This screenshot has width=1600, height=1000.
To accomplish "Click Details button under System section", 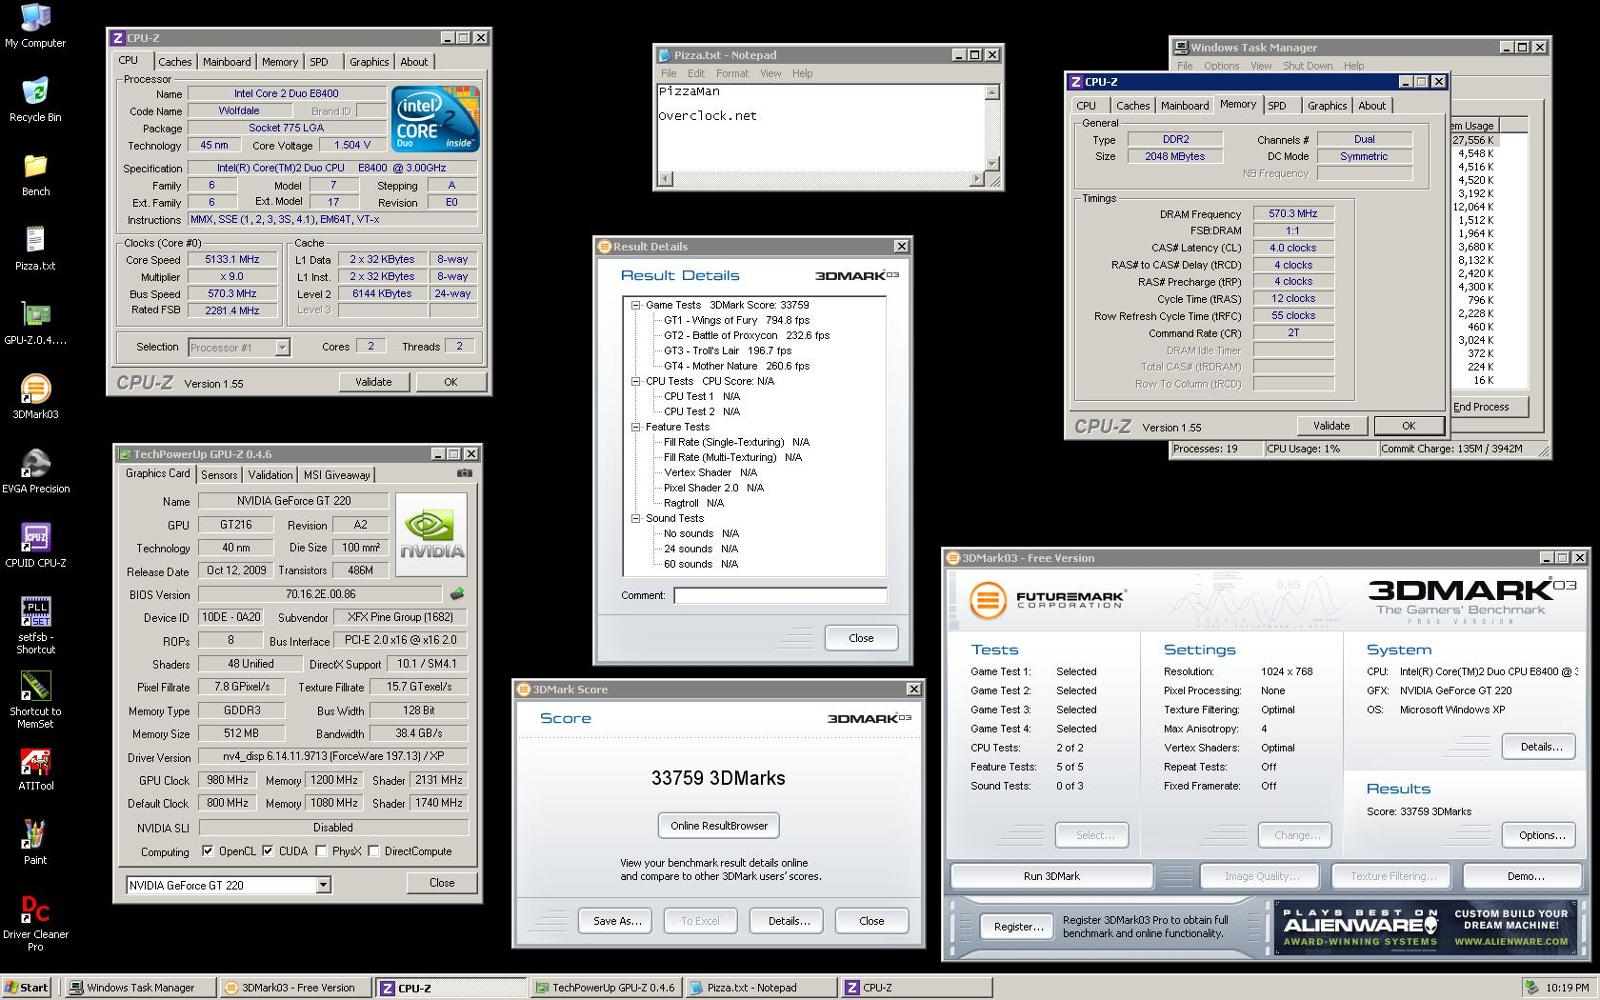I will click(1541, 747).
